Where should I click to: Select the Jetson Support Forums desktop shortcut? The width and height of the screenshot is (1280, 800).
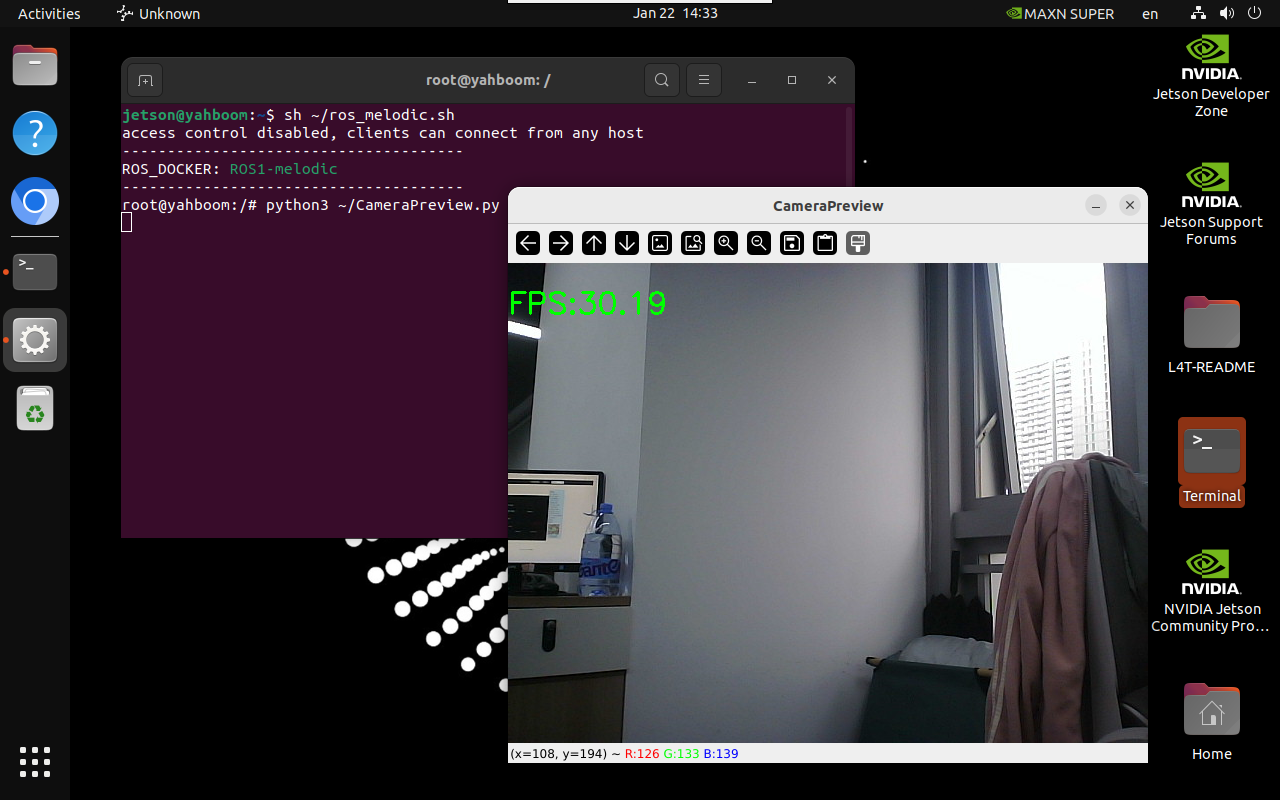pos(1211,205)
